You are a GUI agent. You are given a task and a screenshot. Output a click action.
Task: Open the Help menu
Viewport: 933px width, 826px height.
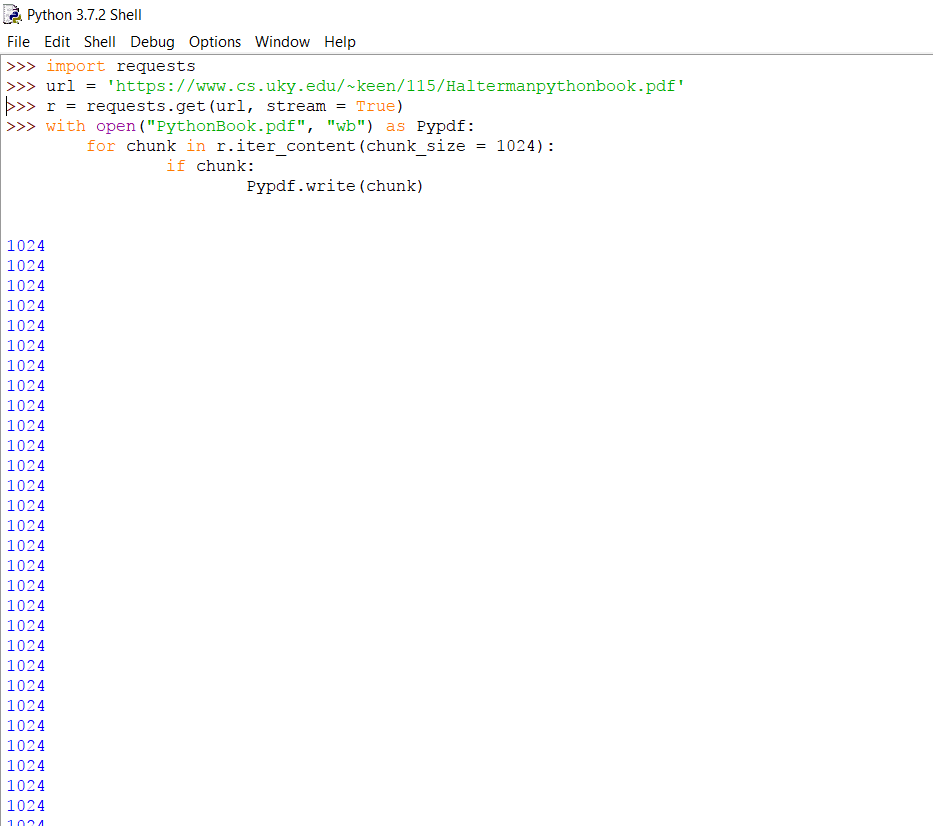coord(339,42)
